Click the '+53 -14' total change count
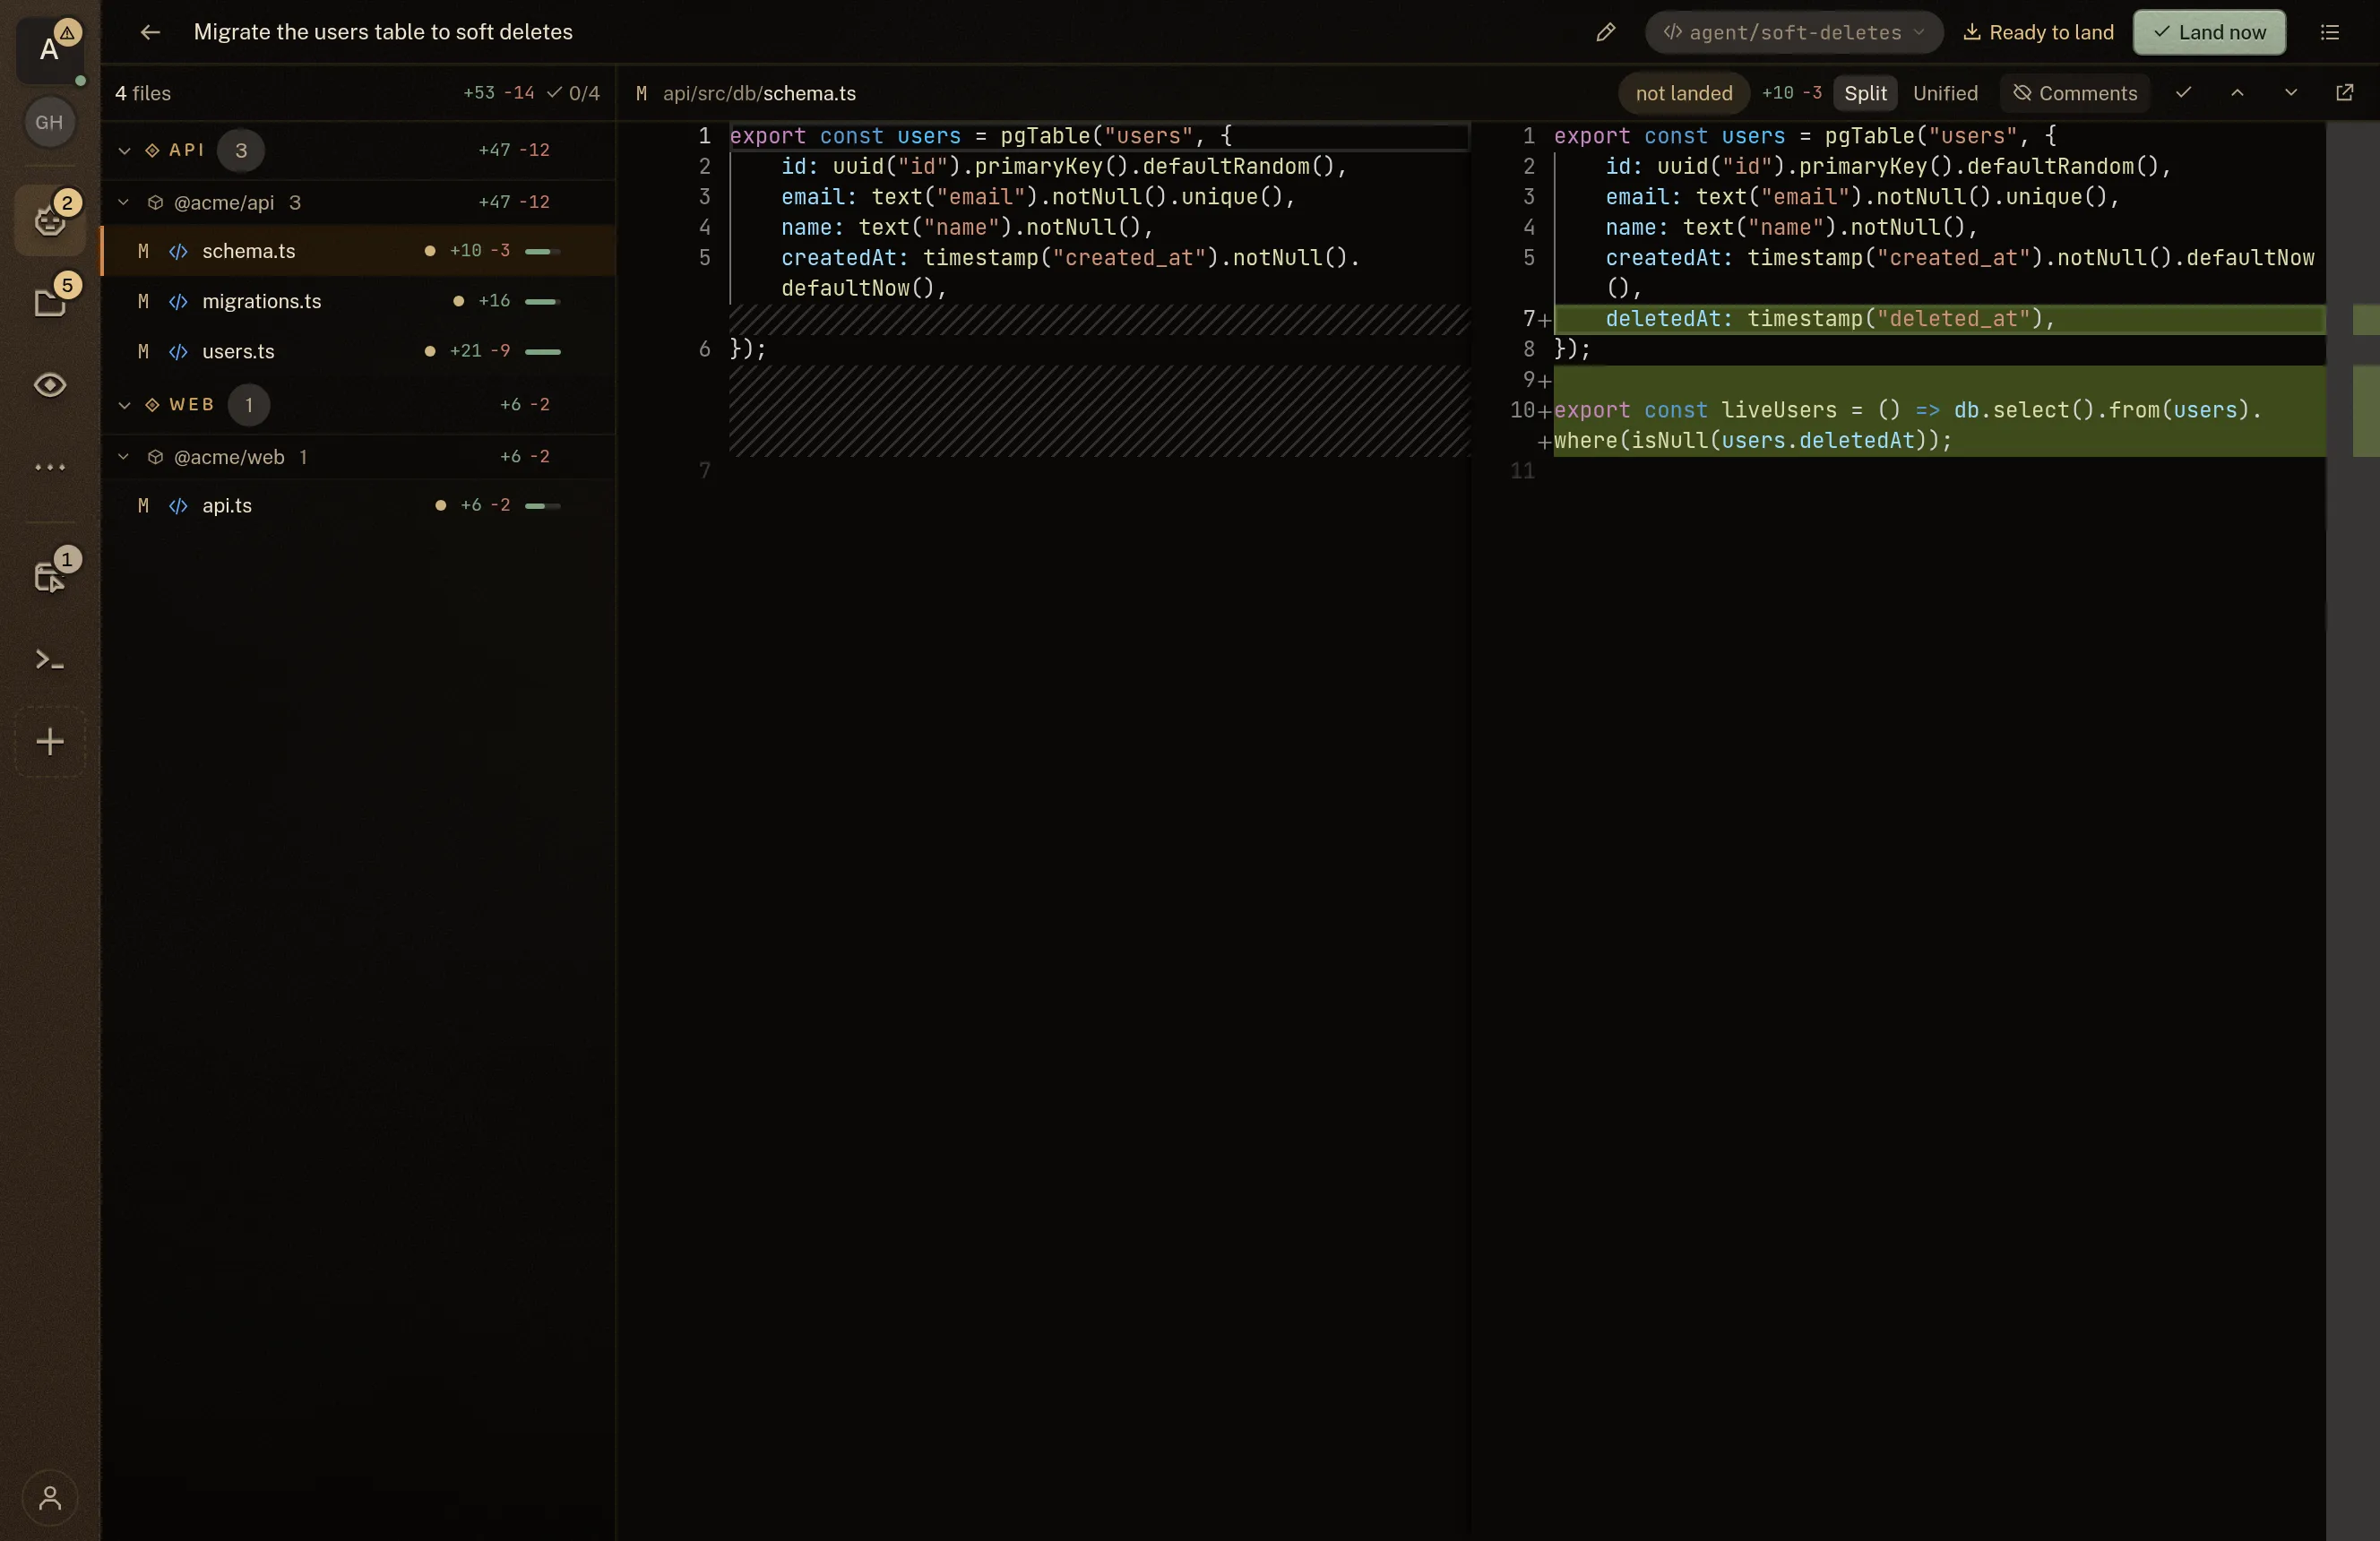The height and width of the screenshot is (1541, 2380). click(498, 93)
